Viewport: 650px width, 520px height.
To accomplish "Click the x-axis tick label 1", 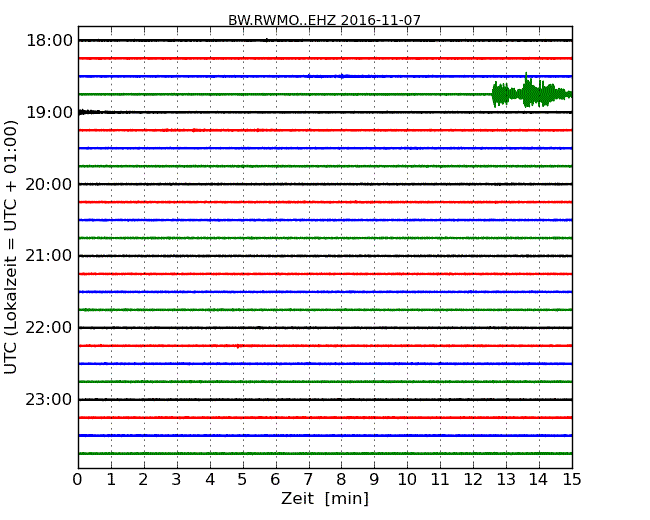I will (111, 480).
